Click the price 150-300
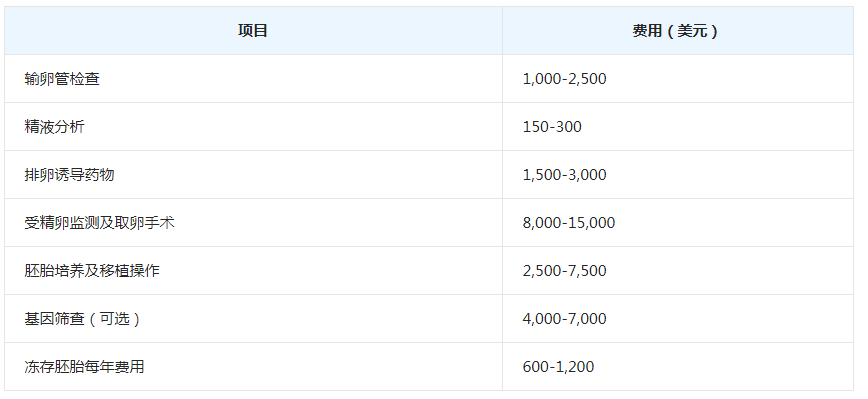 coord(552,127)
